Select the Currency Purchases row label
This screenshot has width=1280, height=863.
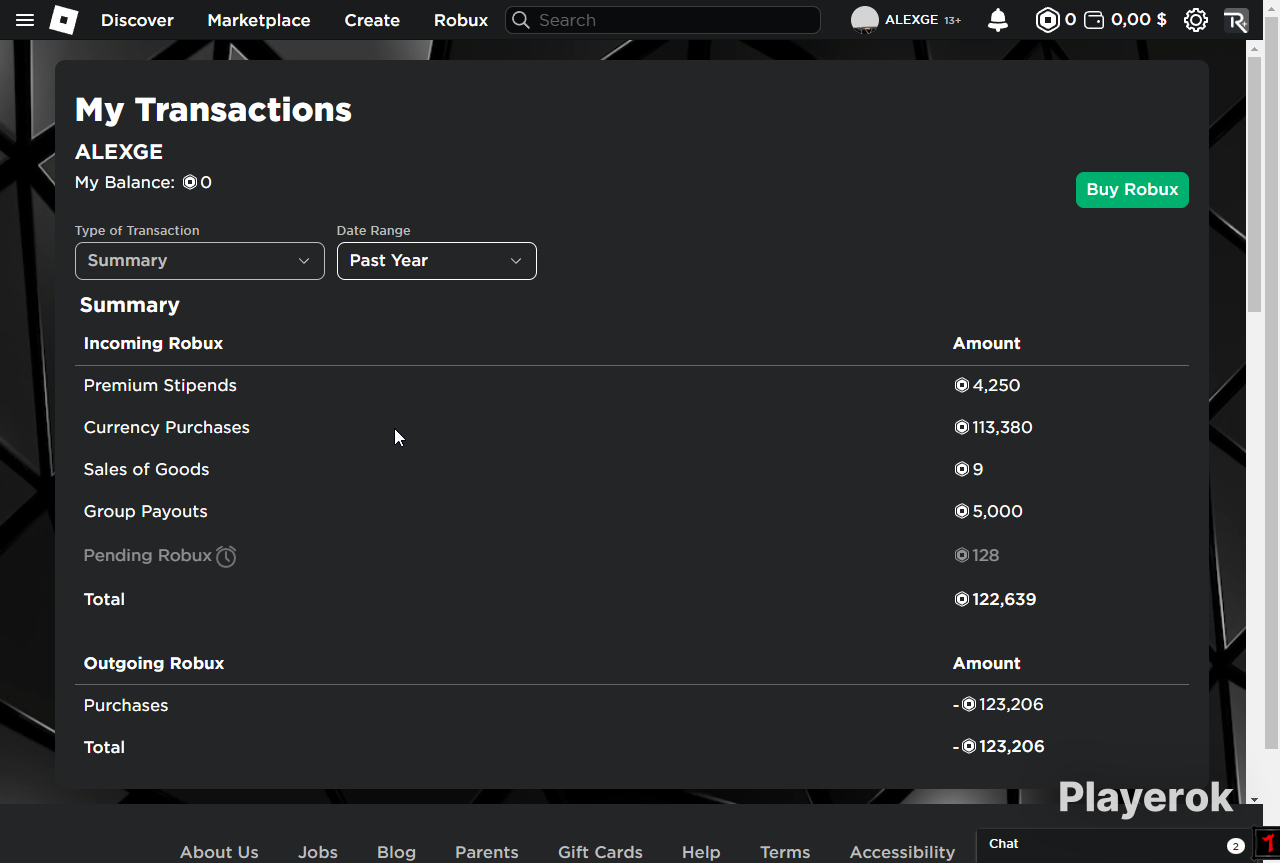(167, 428)
